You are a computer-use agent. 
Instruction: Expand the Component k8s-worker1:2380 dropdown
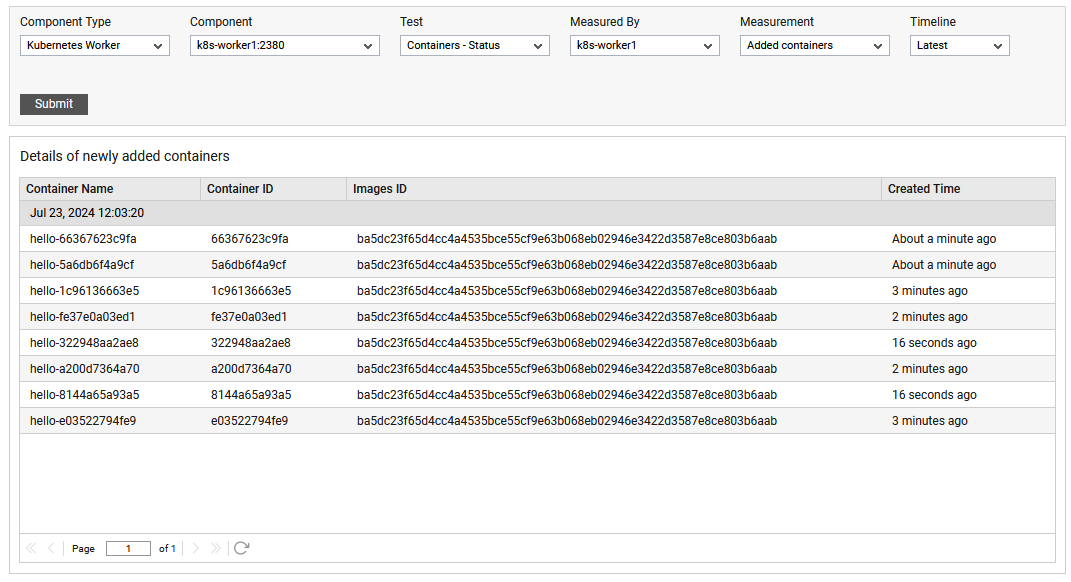click(x=285, y=46)
